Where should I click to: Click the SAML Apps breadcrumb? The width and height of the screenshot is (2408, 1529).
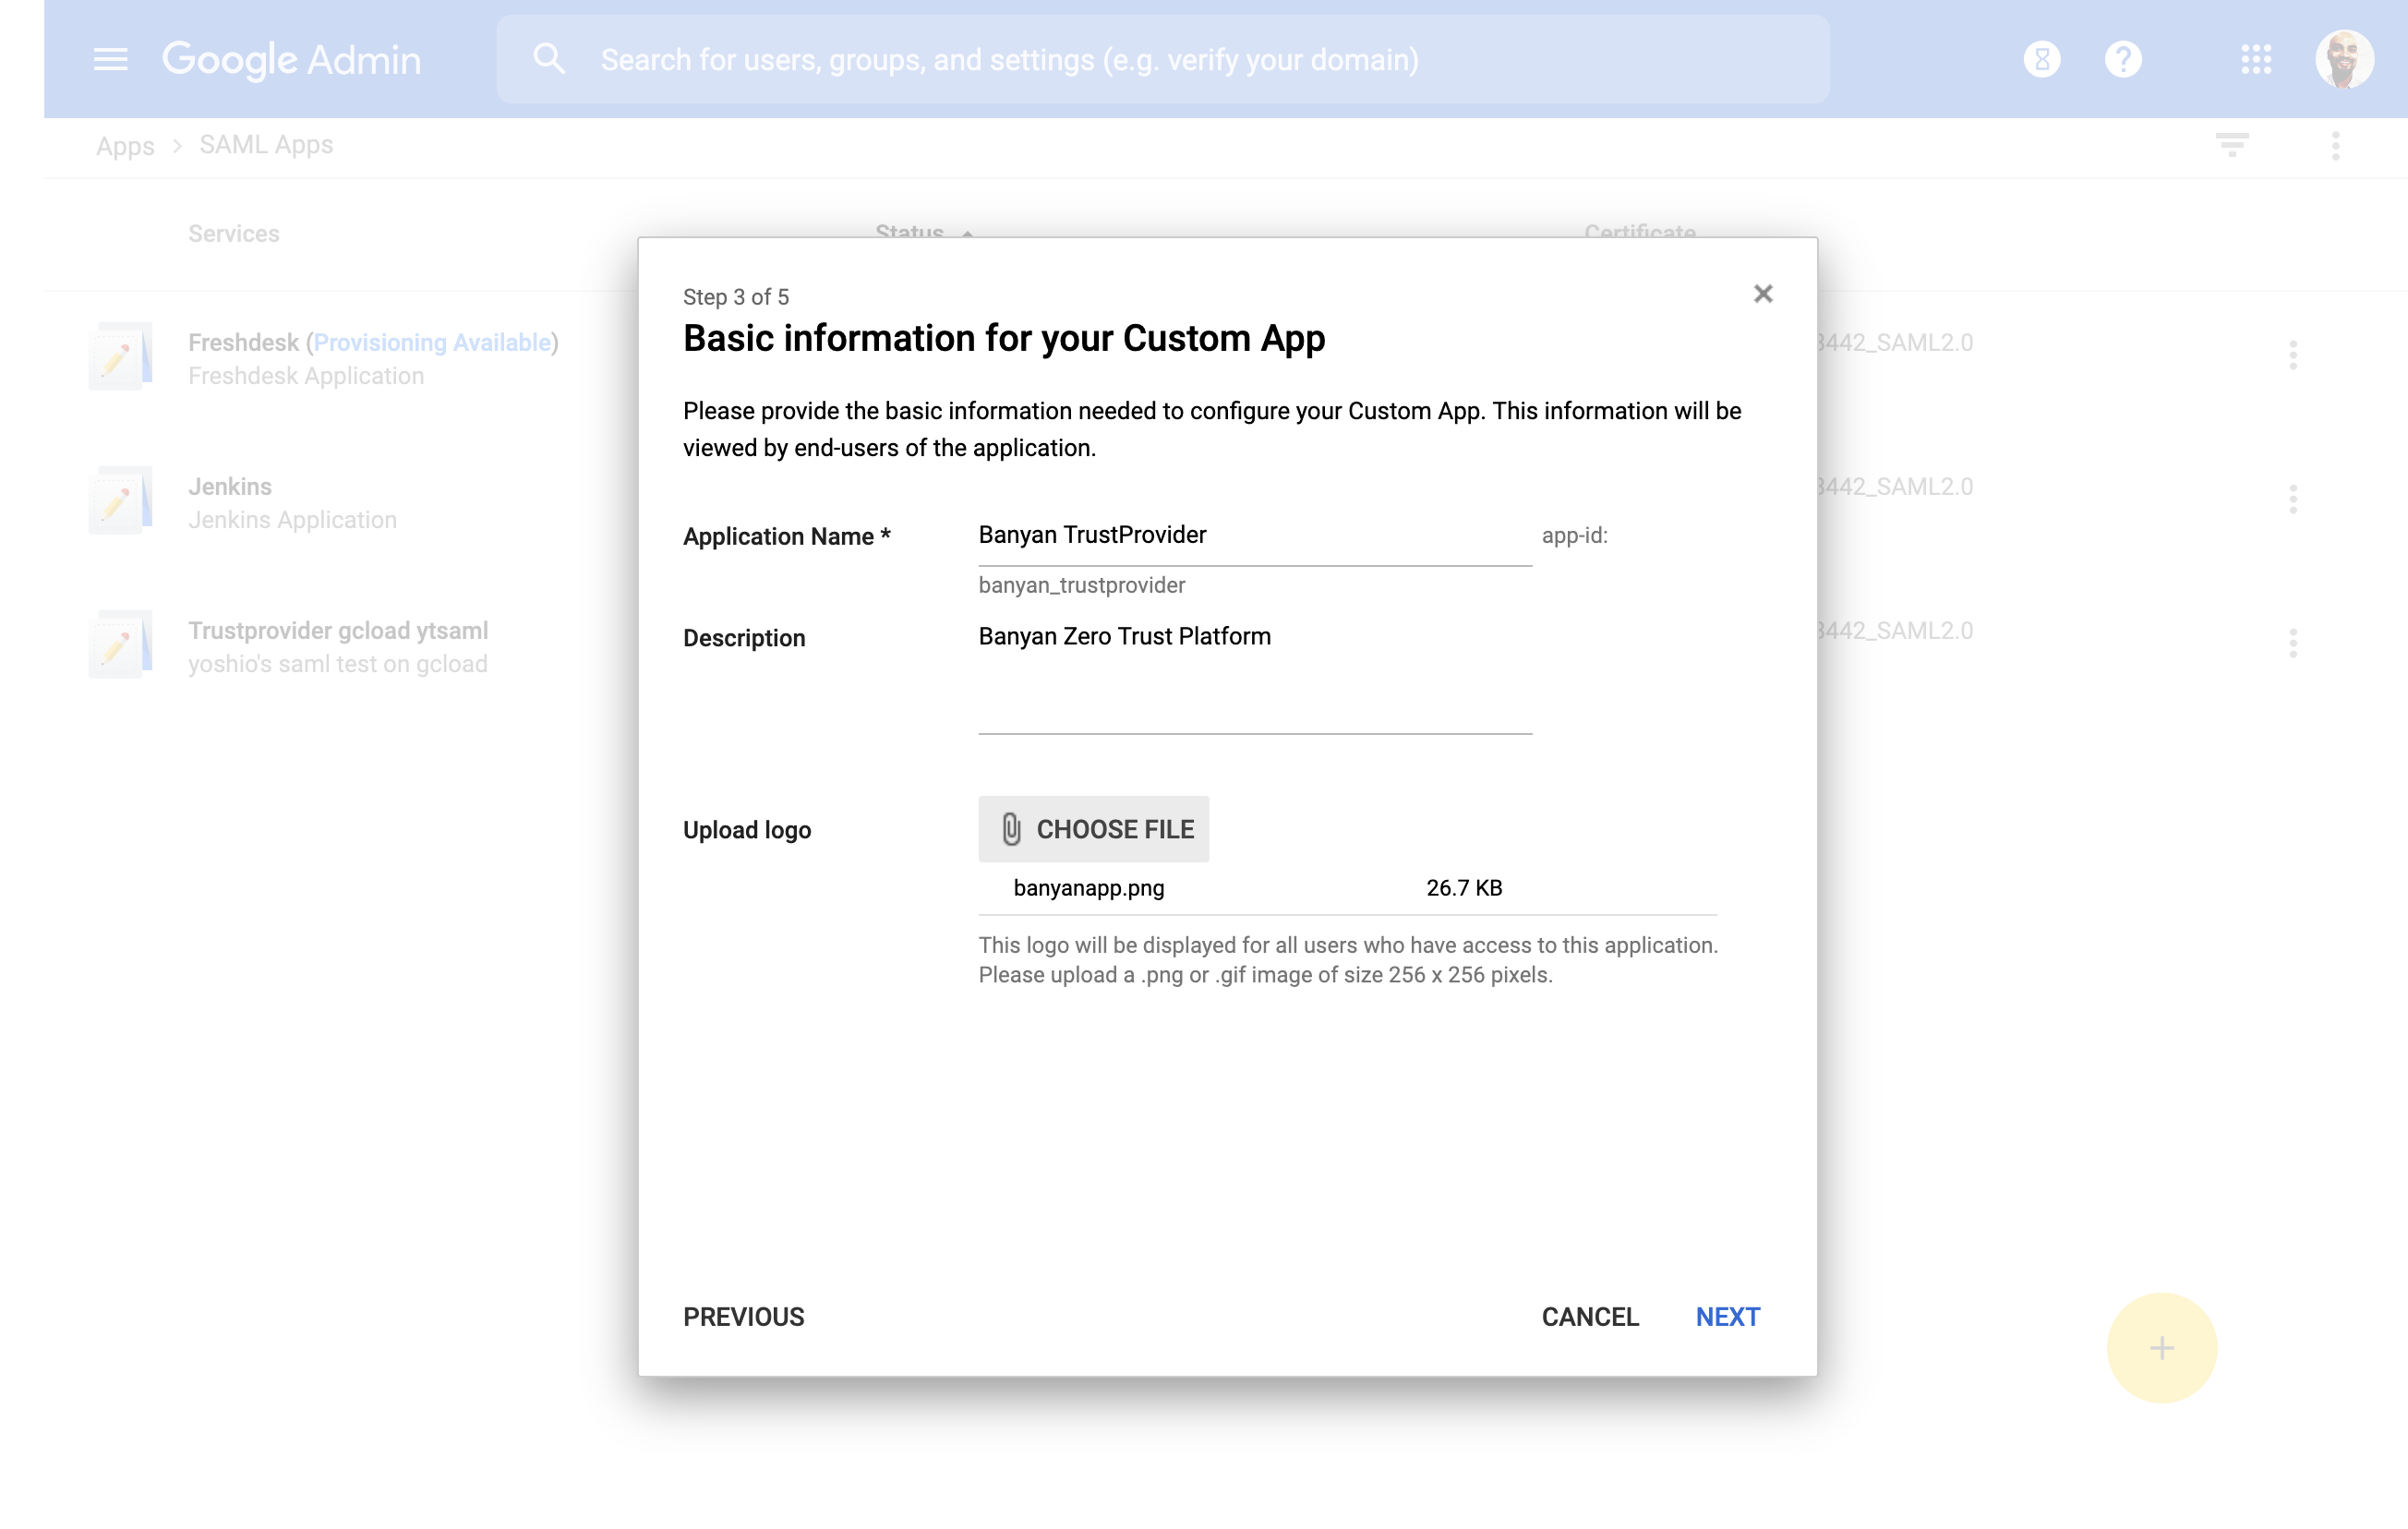tap(266, 145)
